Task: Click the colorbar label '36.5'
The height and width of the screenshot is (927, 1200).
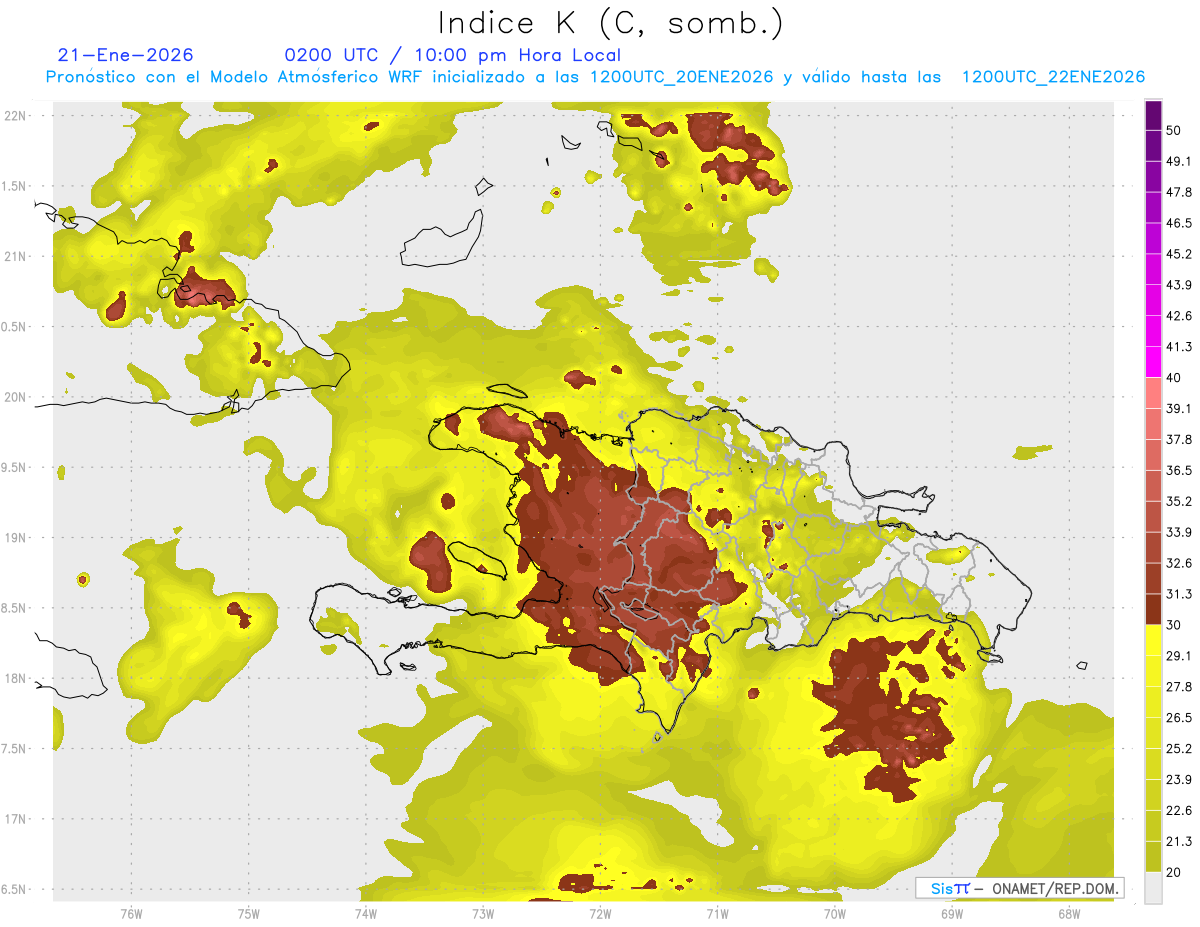Action: pos(1179,470)
